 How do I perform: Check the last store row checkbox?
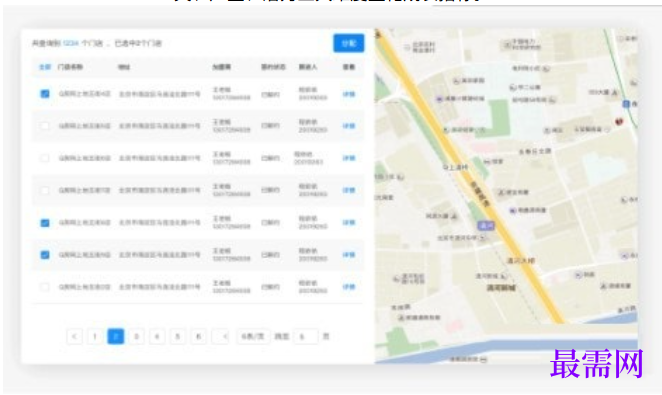point(44,287)
